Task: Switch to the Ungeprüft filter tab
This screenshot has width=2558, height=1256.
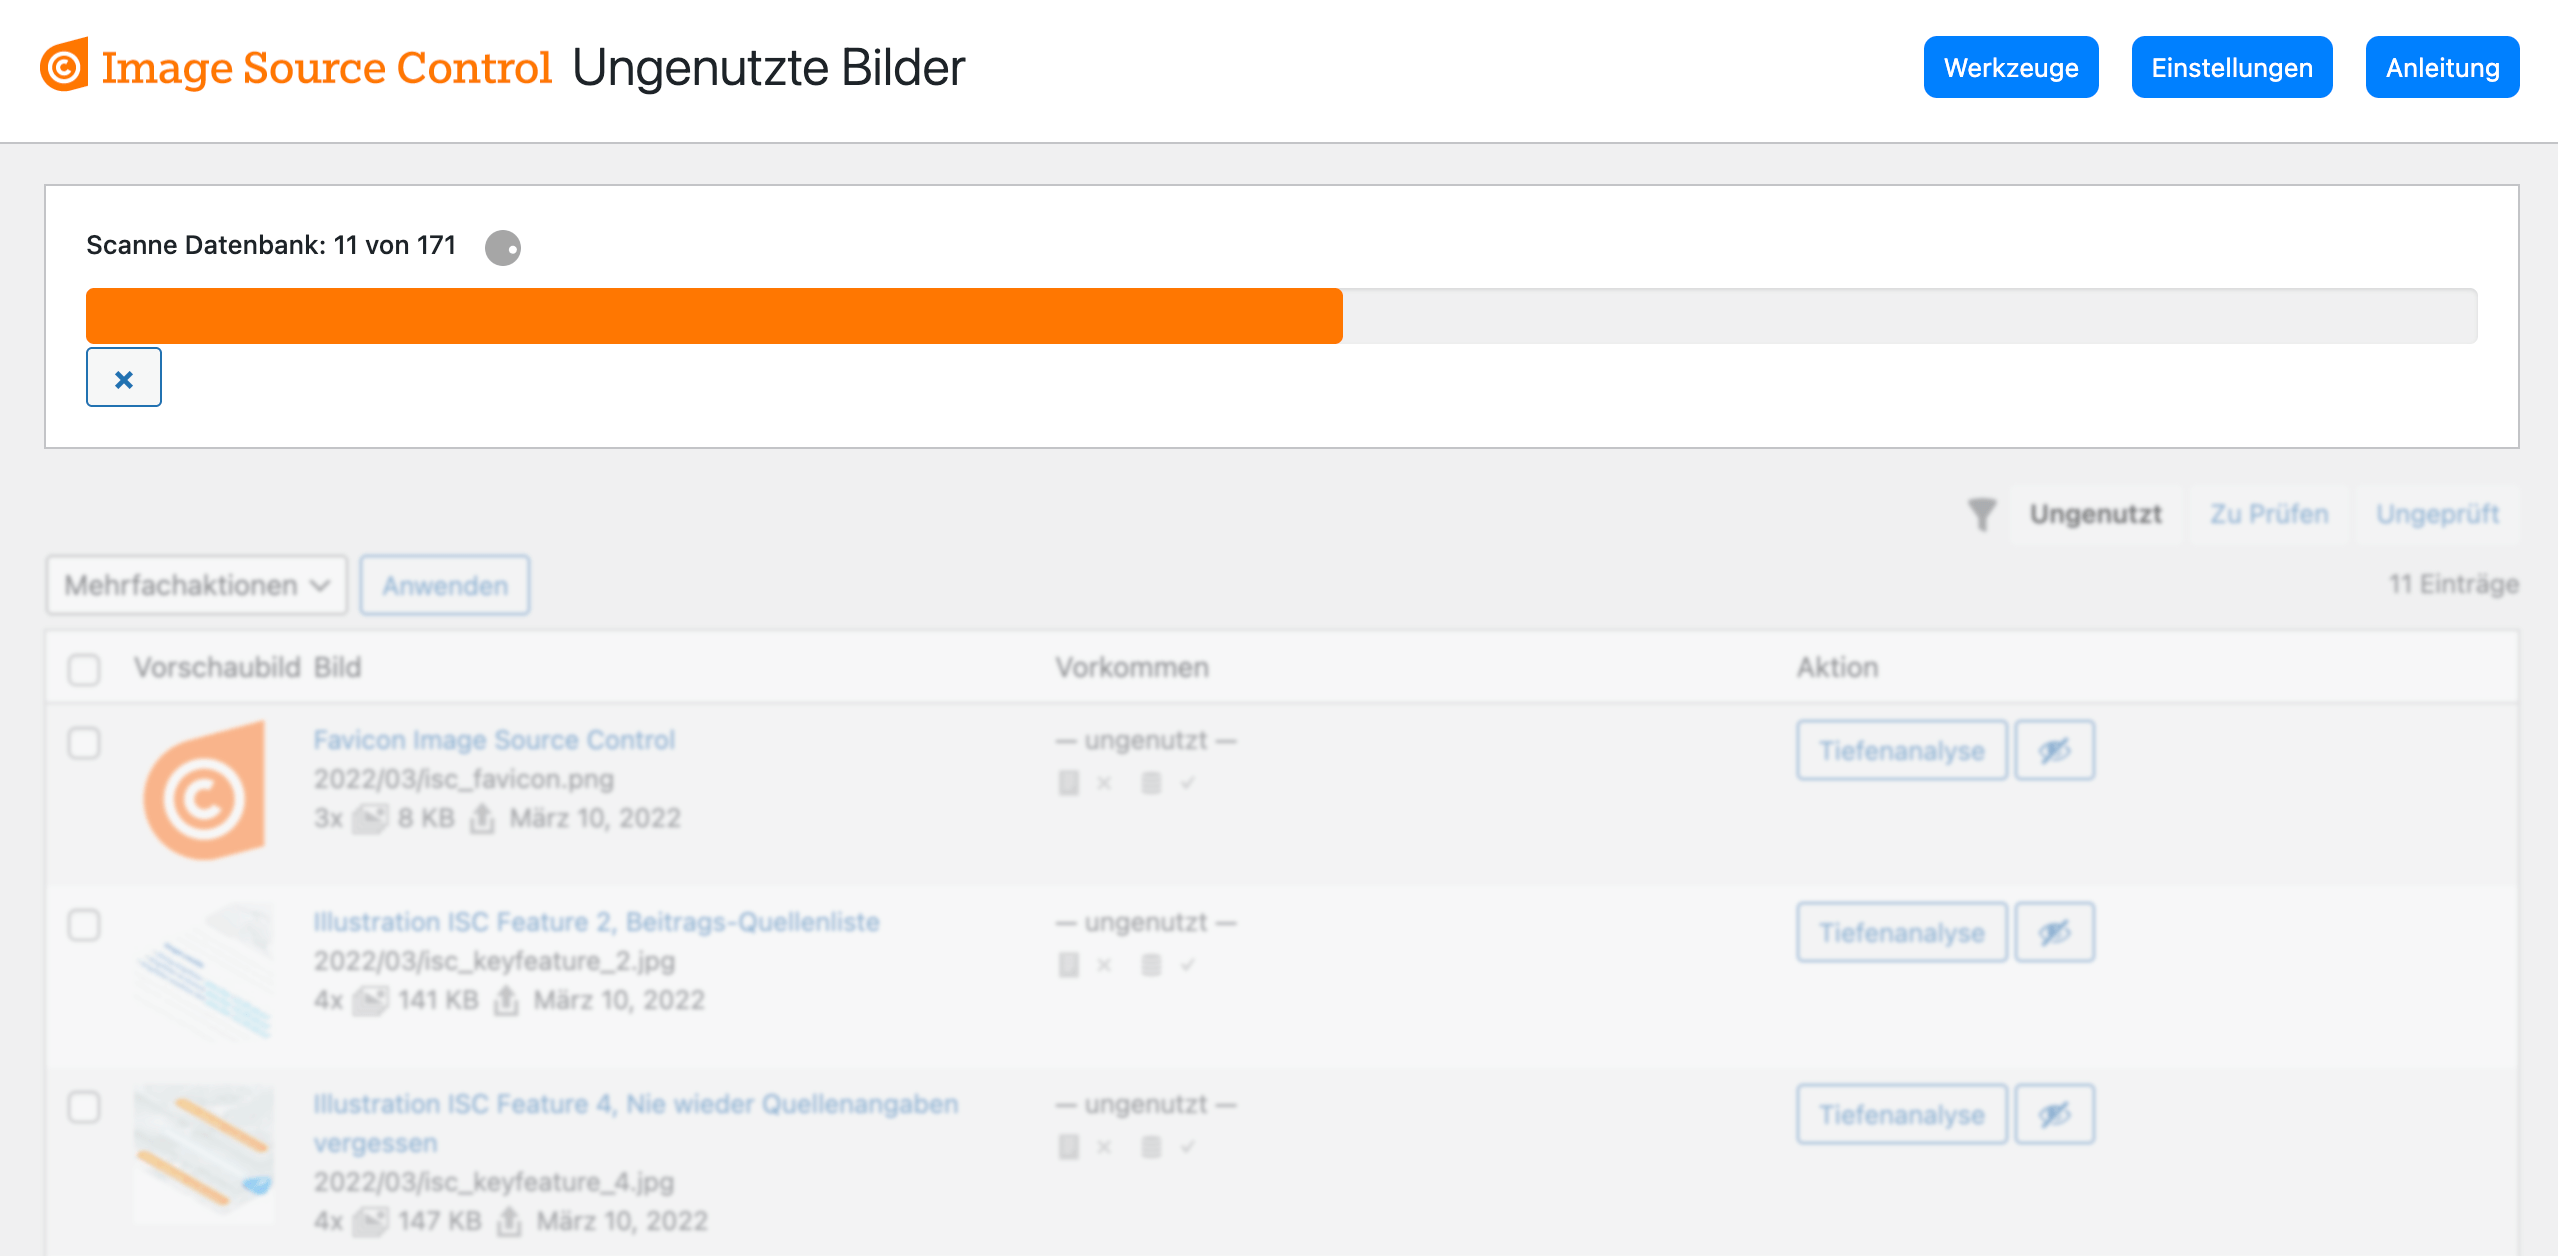Action: pyautogui.click(x=2438, y=514)
